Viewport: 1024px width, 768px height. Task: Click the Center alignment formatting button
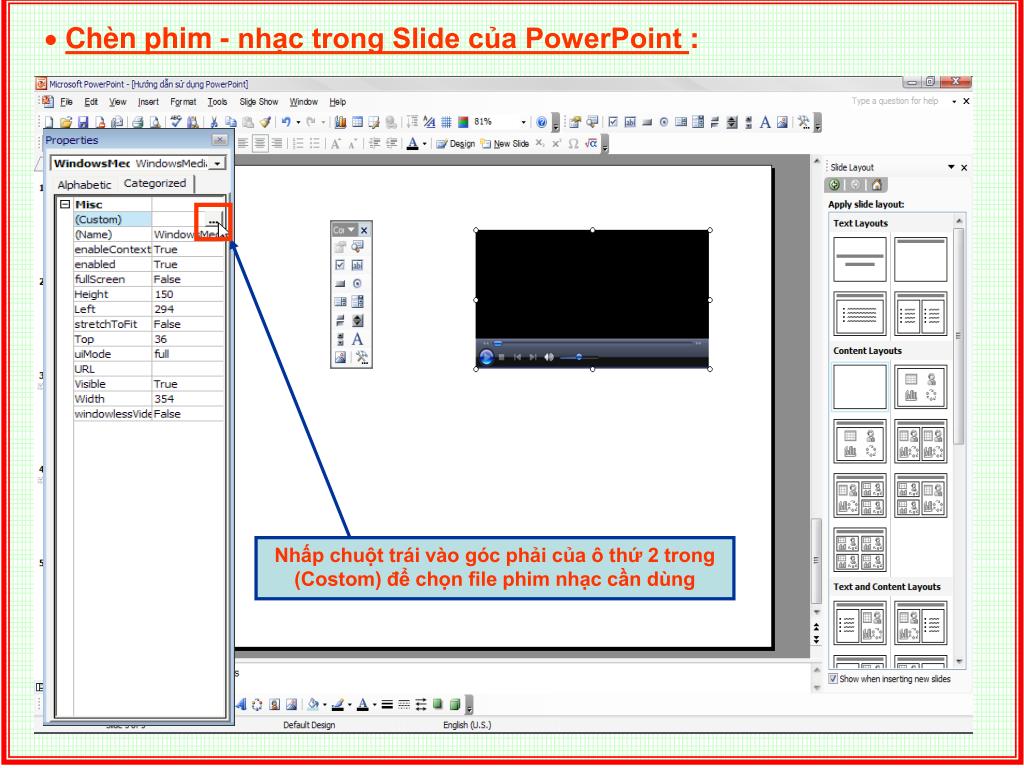[x=260, y=143]
